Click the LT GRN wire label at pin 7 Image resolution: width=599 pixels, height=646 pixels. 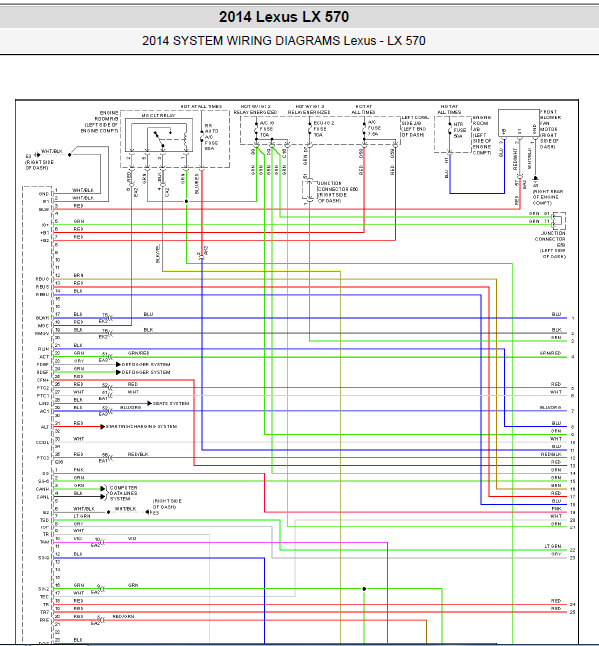[x=82, y=516]
